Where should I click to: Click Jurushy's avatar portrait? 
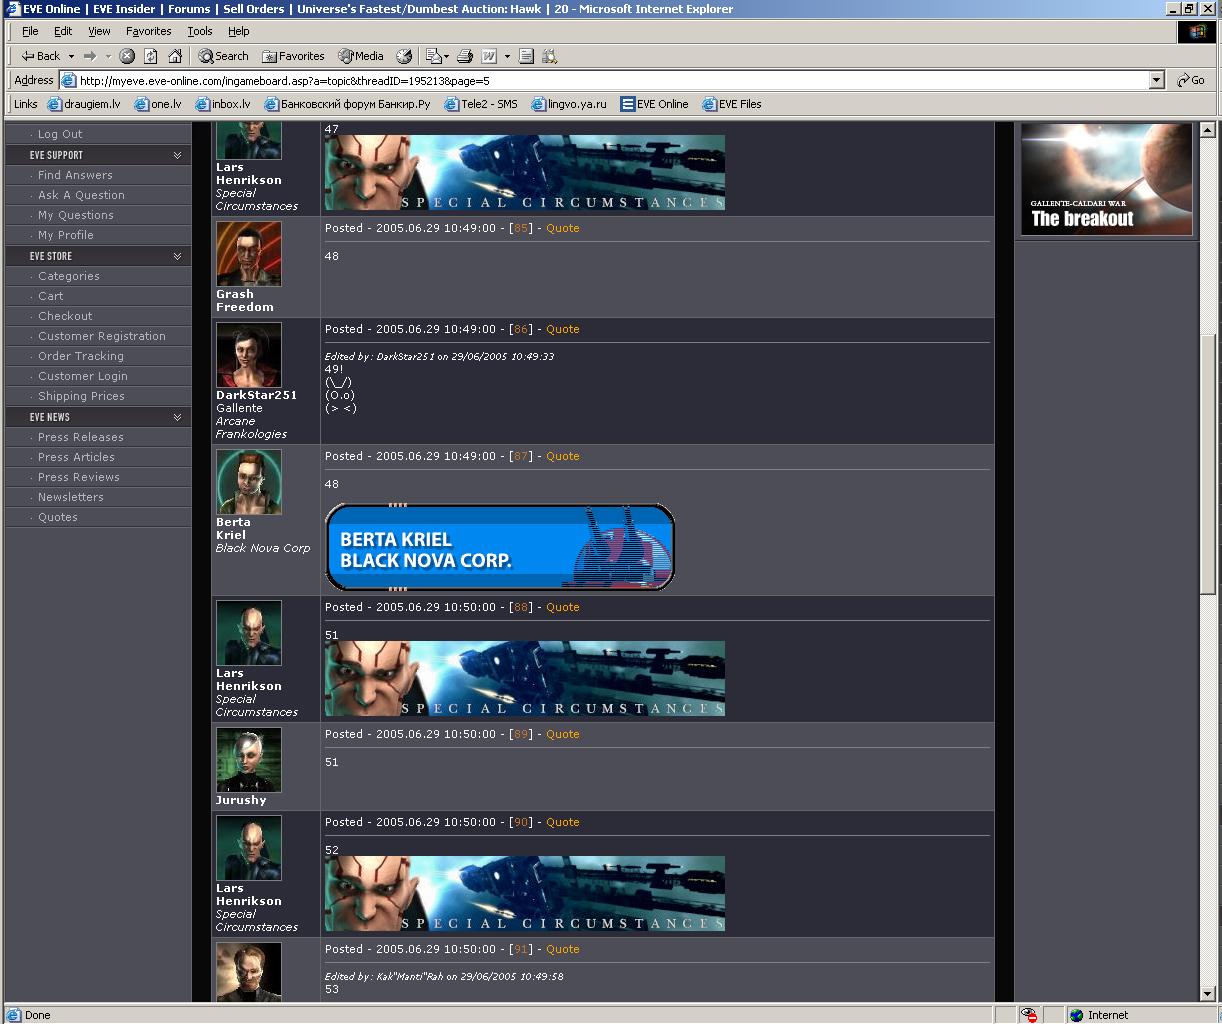[x=249, y=760]
